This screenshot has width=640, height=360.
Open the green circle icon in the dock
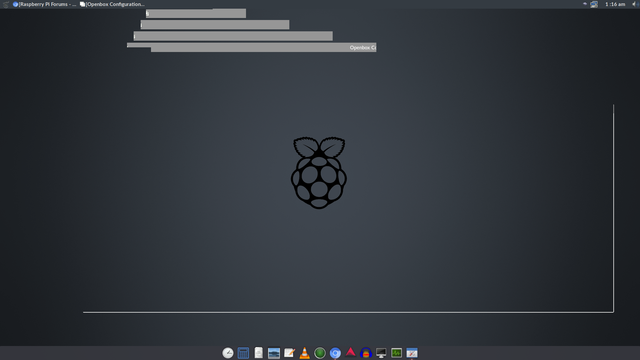point(320,353)
